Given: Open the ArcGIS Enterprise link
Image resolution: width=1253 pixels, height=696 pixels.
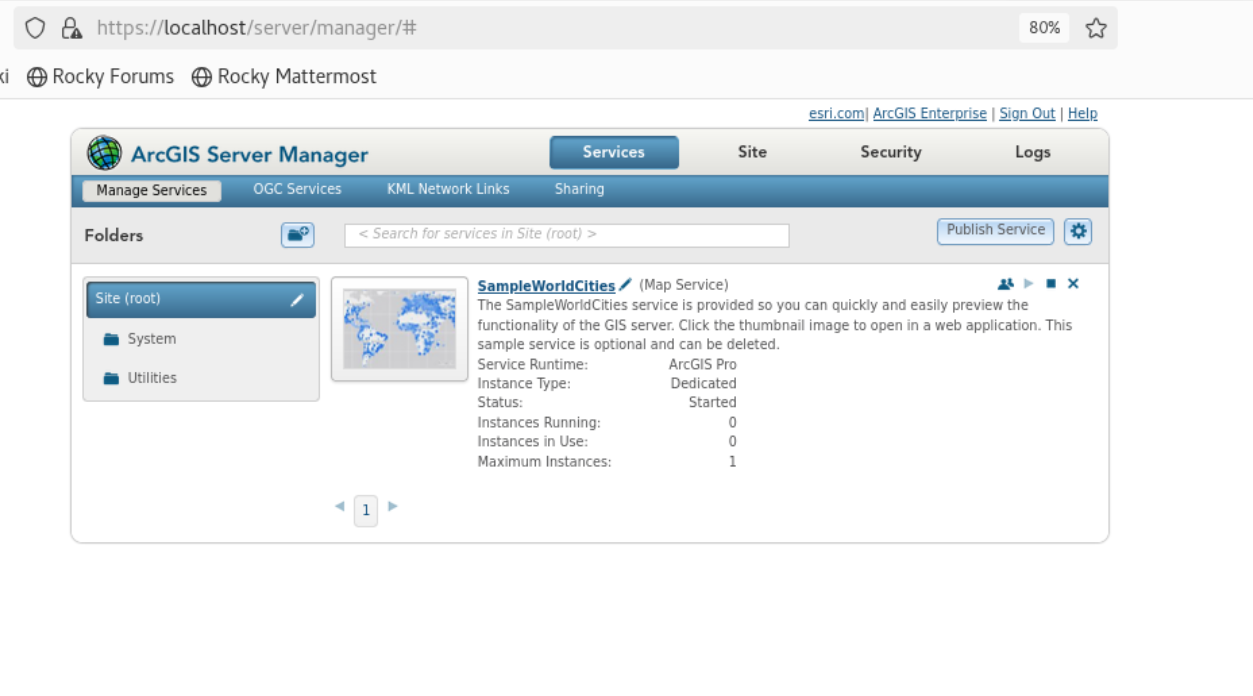Looking at the screenshot, I should coord(930,114).
